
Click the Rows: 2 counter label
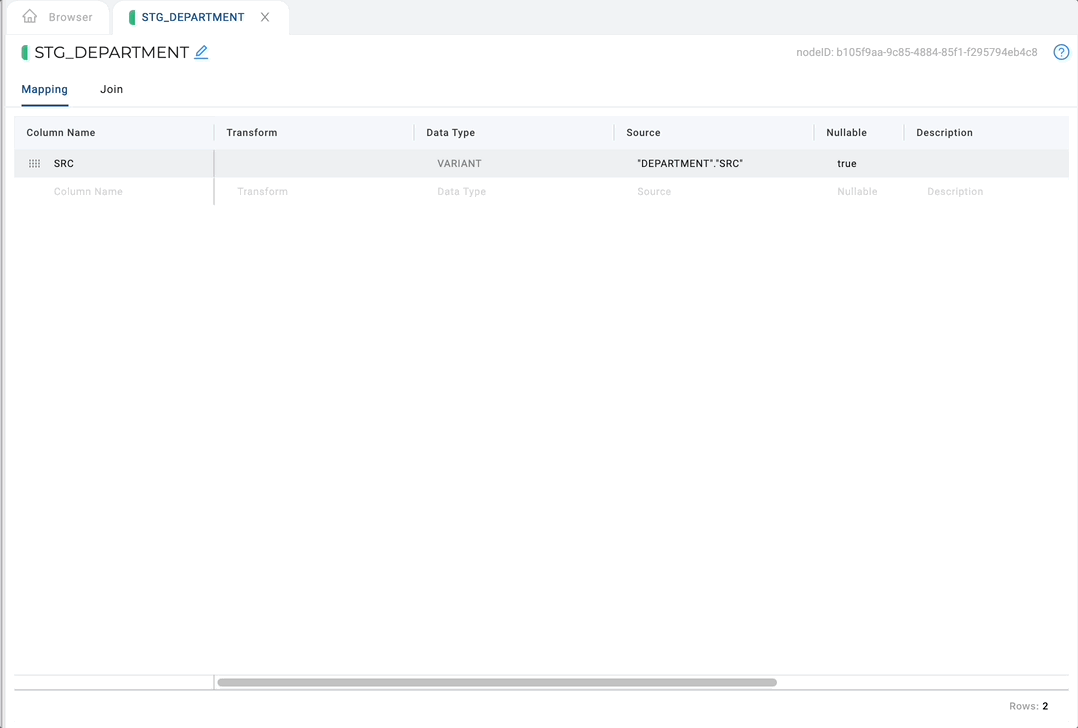[x=1028, y=705]
